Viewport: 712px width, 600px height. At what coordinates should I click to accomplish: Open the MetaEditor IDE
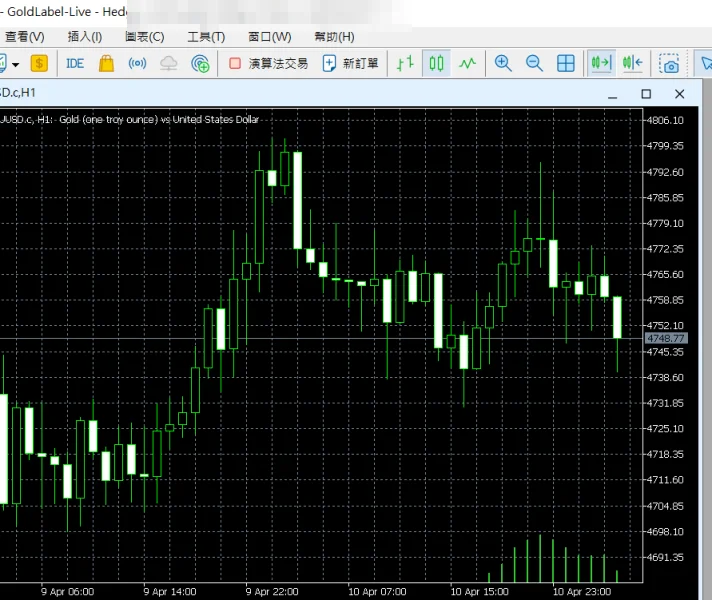coord(75,63)
